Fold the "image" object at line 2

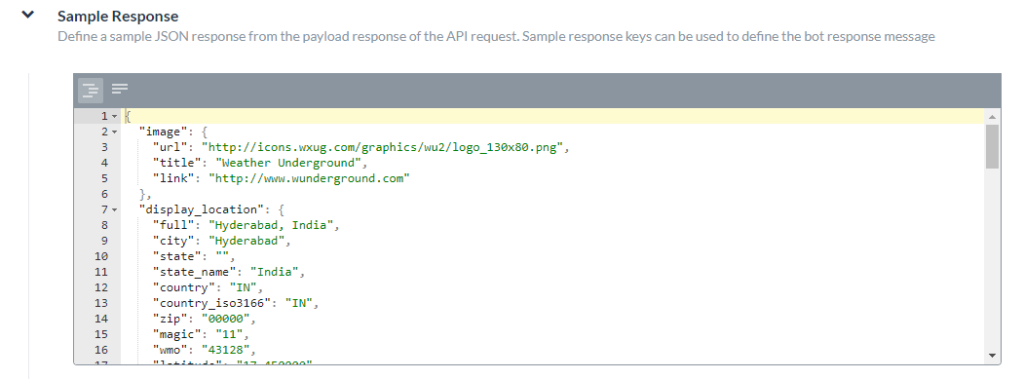[x=115, y=132]
